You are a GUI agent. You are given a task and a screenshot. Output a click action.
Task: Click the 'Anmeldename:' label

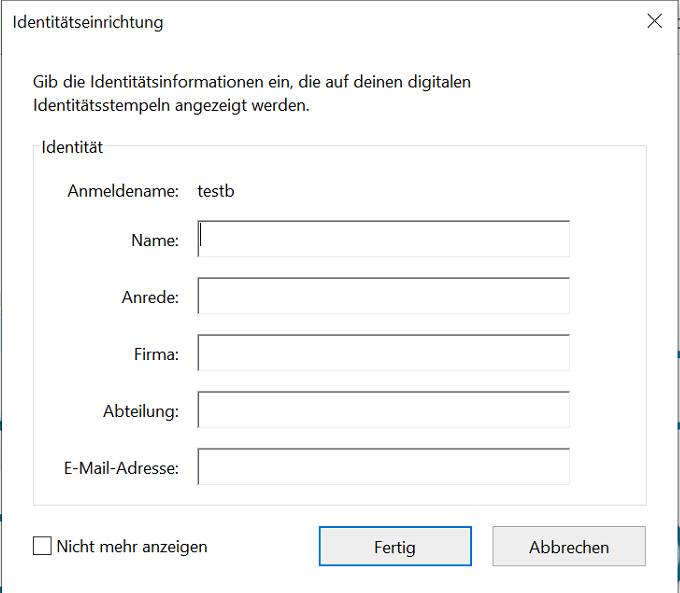123,191
